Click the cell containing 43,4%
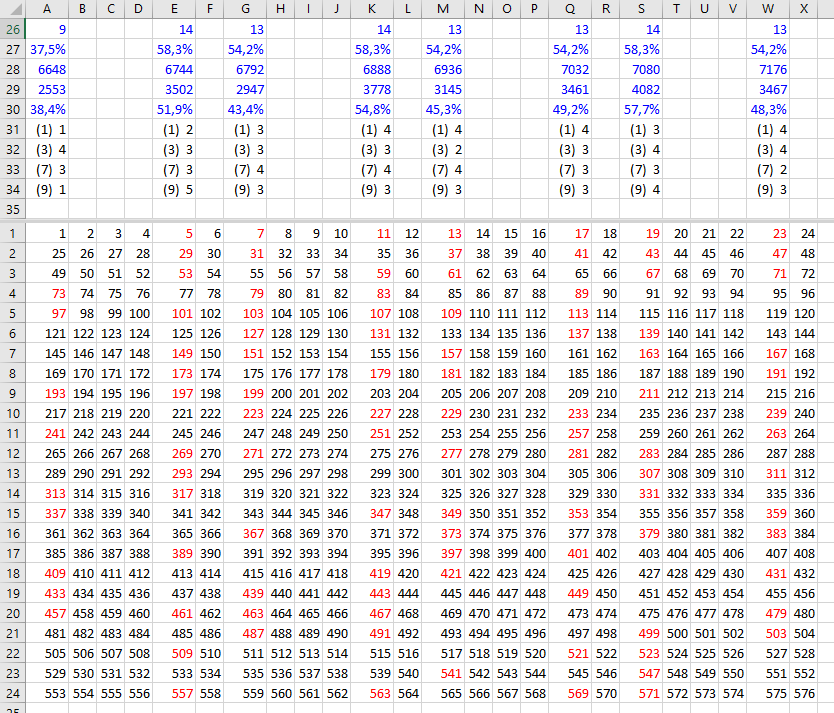The width and height of the screenshot is (834, 713). pos(245,110)
